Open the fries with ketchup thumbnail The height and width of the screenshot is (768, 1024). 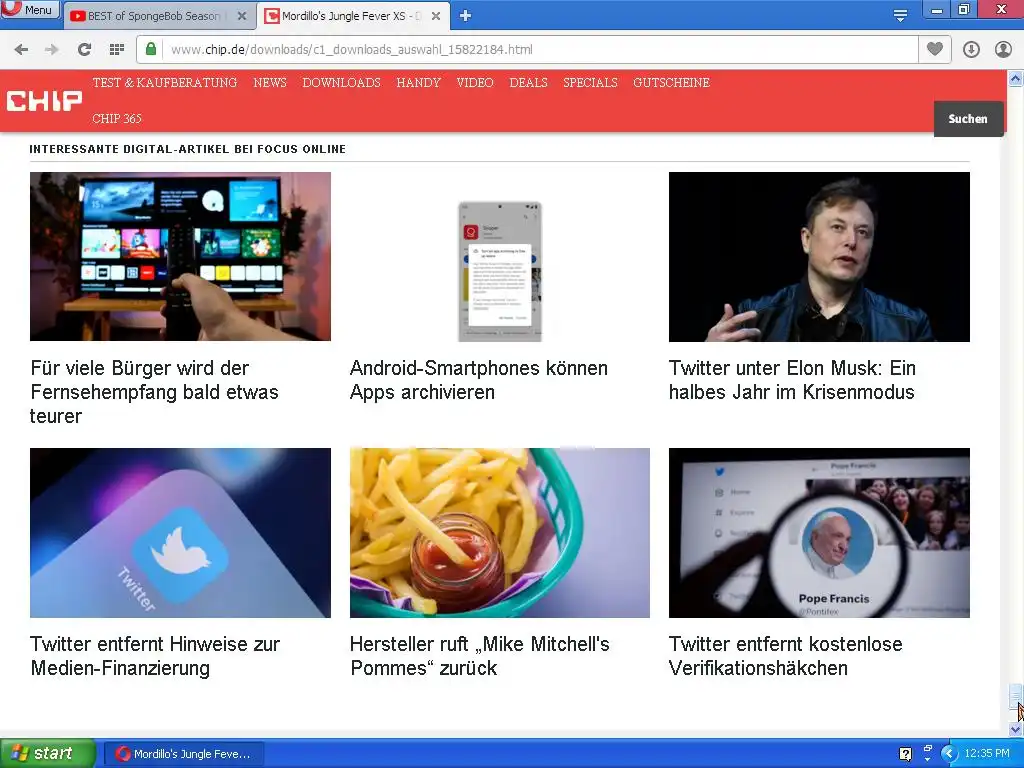pyautogui.click(x=500, y=533)
